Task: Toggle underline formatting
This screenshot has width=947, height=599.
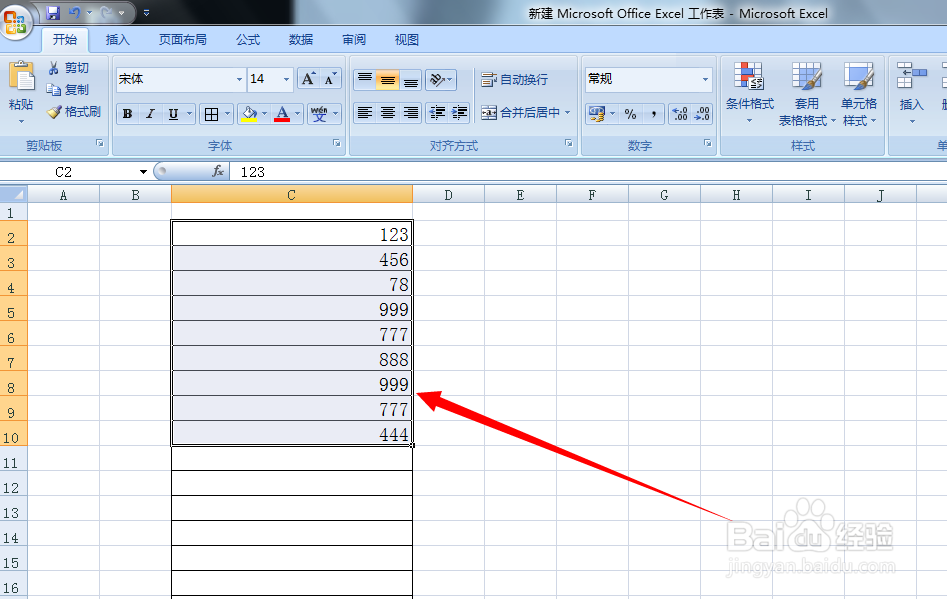Action: click(x=173, y=114)
